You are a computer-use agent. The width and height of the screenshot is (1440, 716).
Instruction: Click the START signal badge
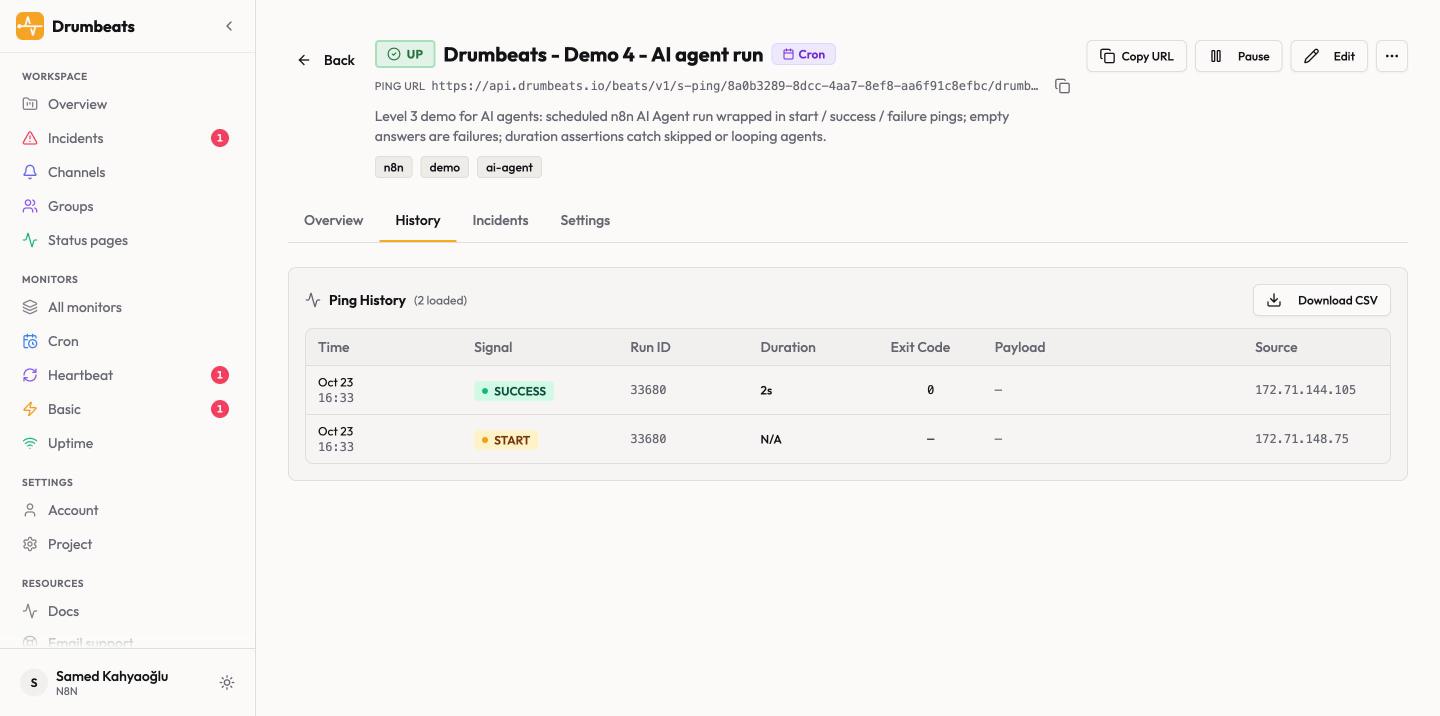506,440
